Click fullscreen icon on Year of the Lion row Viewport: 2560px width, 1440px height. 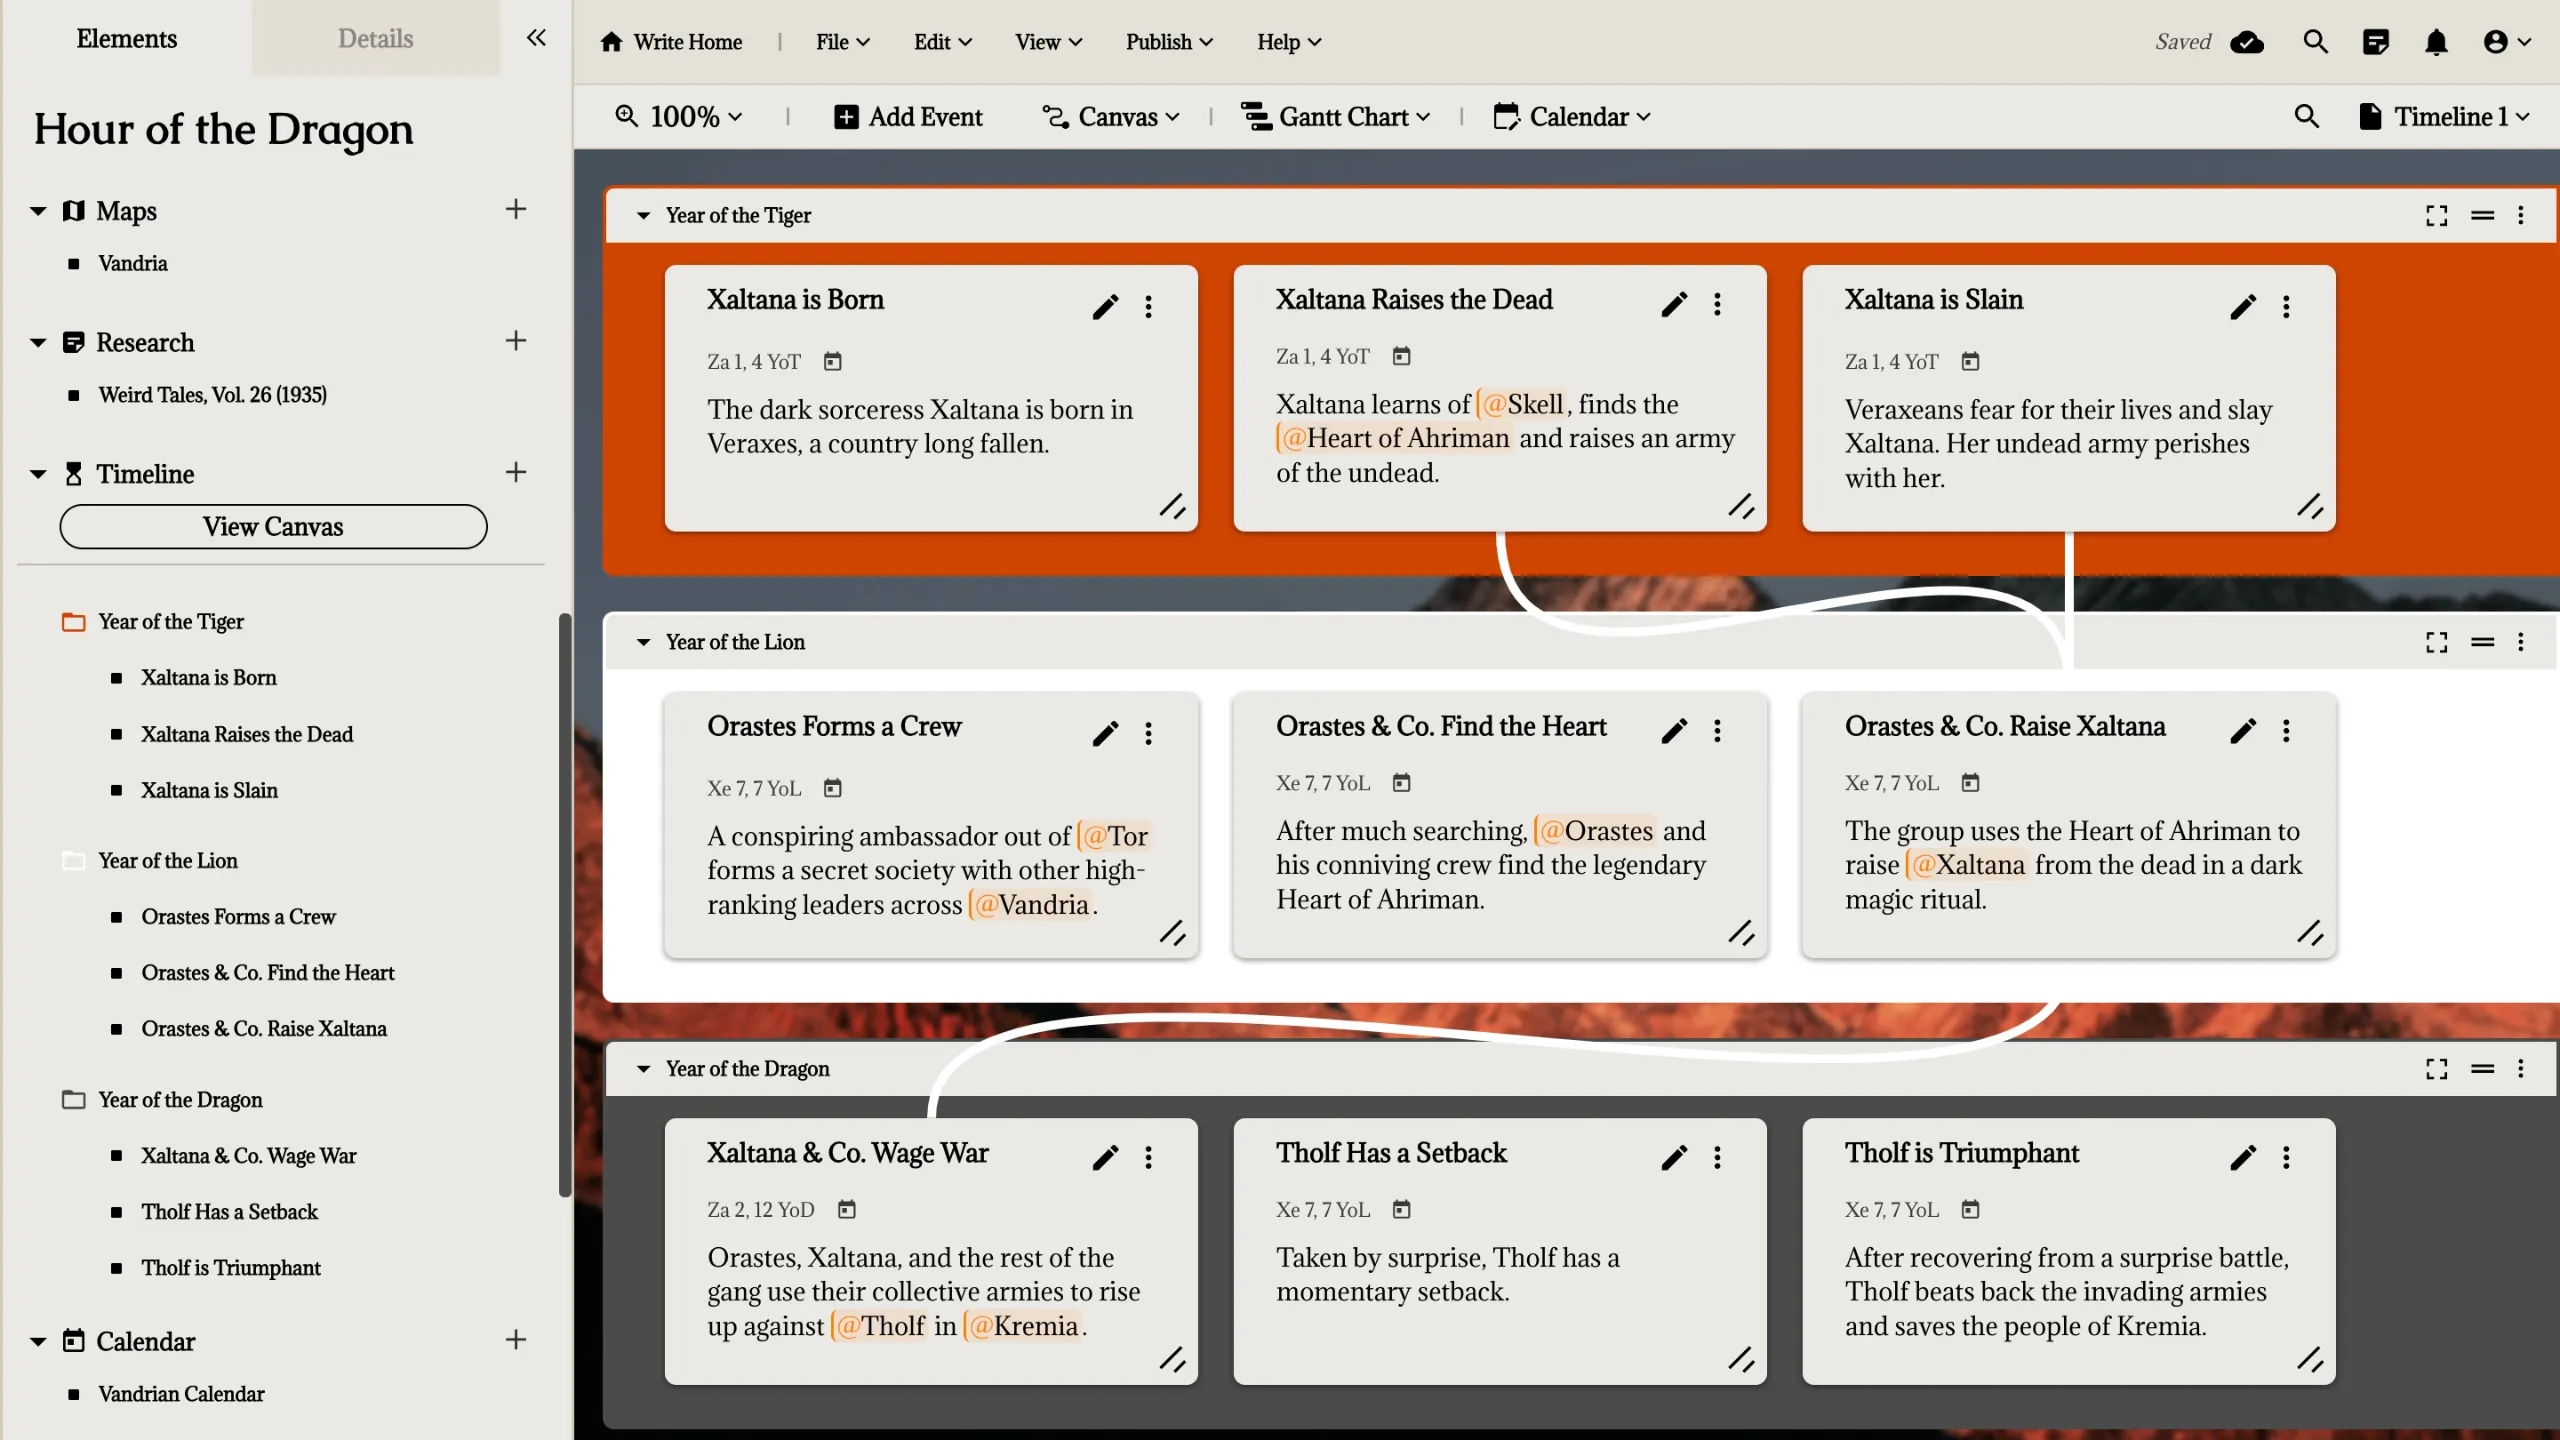click(x=2436, y=642)
